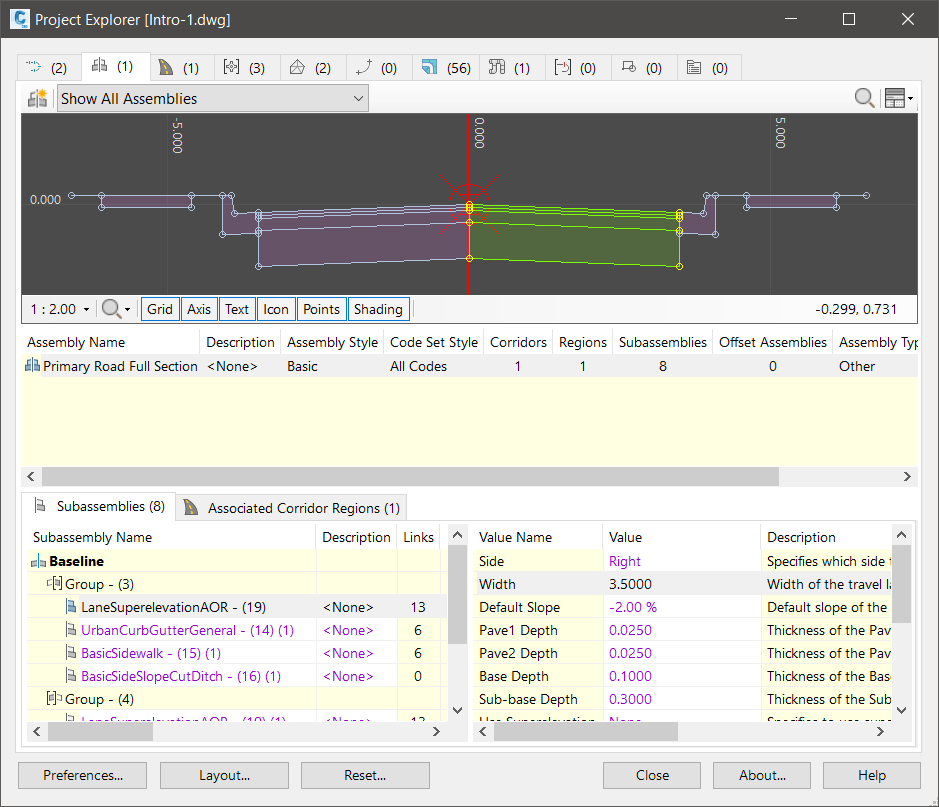This screenshot has height=807, width=939.
Task: Toggle the Grid display button
Action: pos(160,309)
